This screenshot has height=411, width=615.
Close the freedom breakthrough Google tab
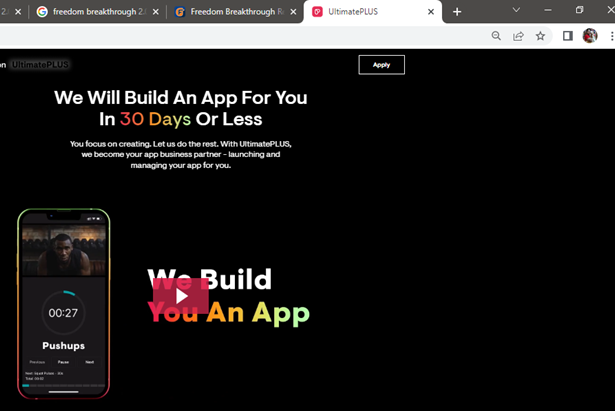click(156, 12)
